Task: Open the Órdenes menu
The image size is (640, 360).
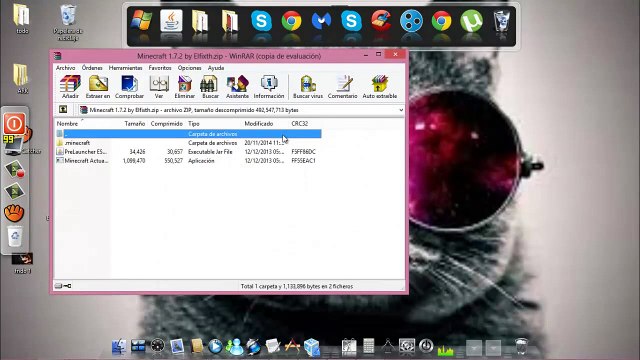Action: (x=92, y=68)
